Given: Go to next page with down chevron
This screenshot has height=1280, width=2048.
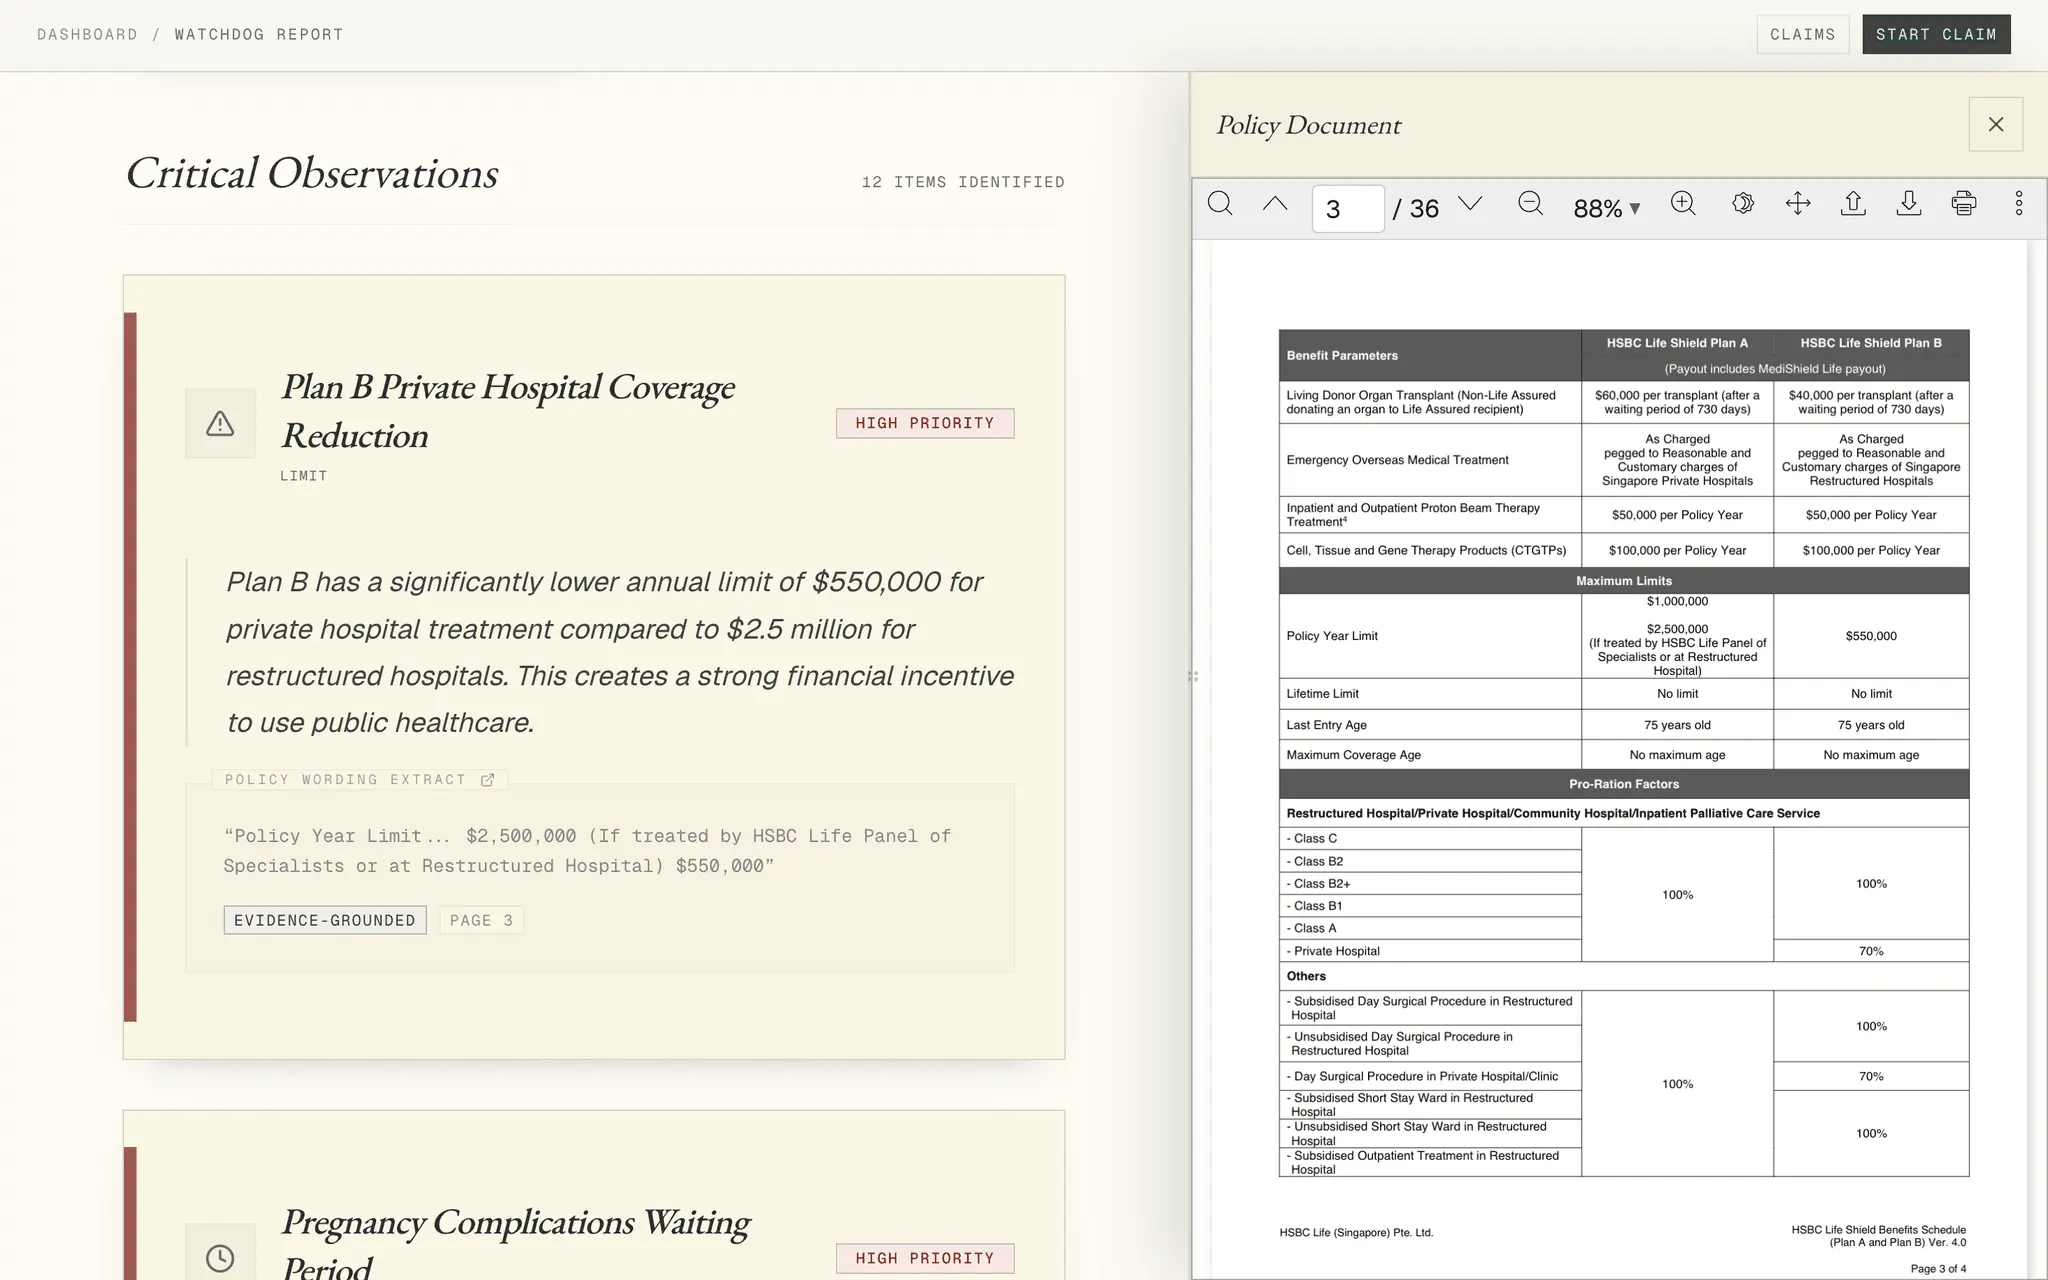Looking at the screenshot, I should tap(1470, 204).
